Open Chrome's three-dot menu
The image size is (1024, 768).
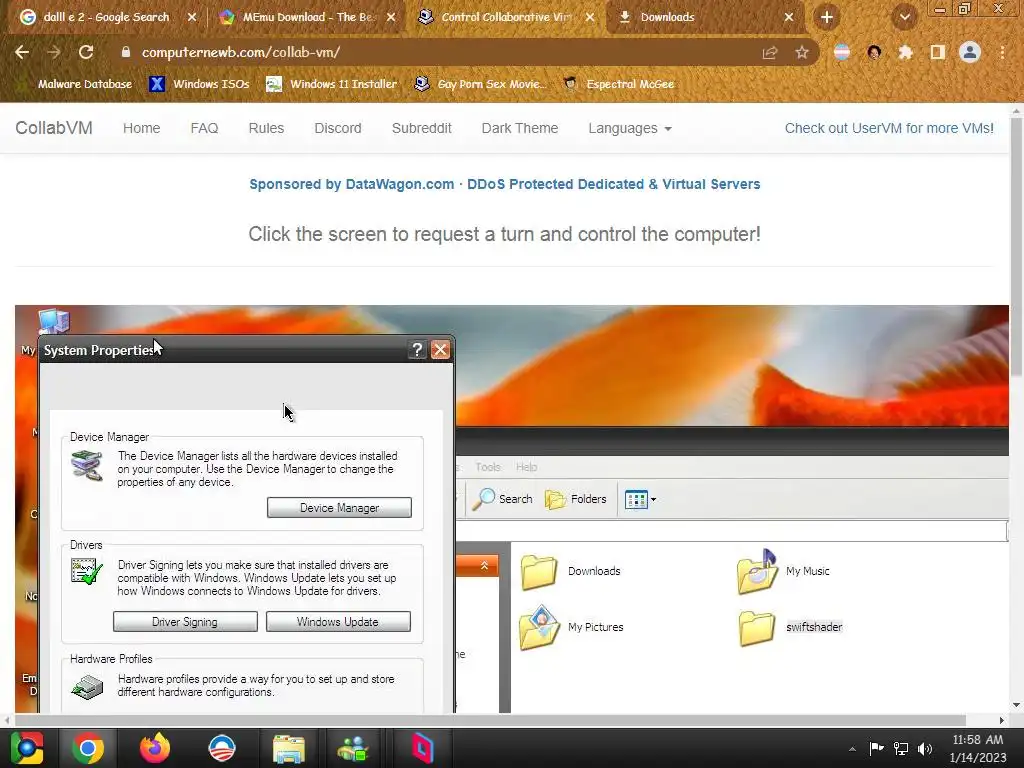tap(1002, 52)
